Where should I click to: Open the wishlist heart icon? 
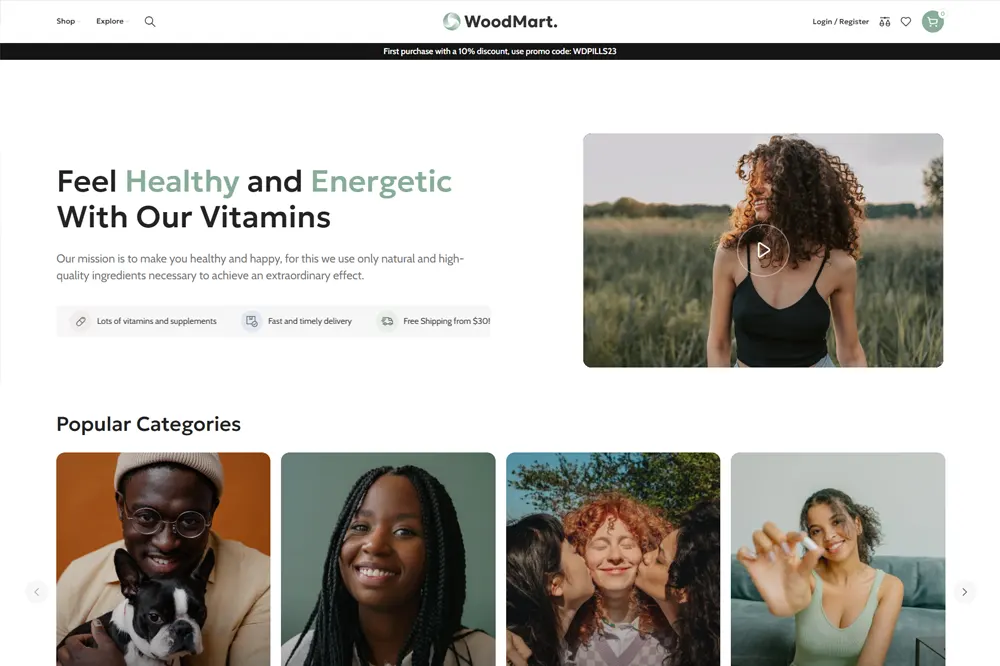coord(906,22)
